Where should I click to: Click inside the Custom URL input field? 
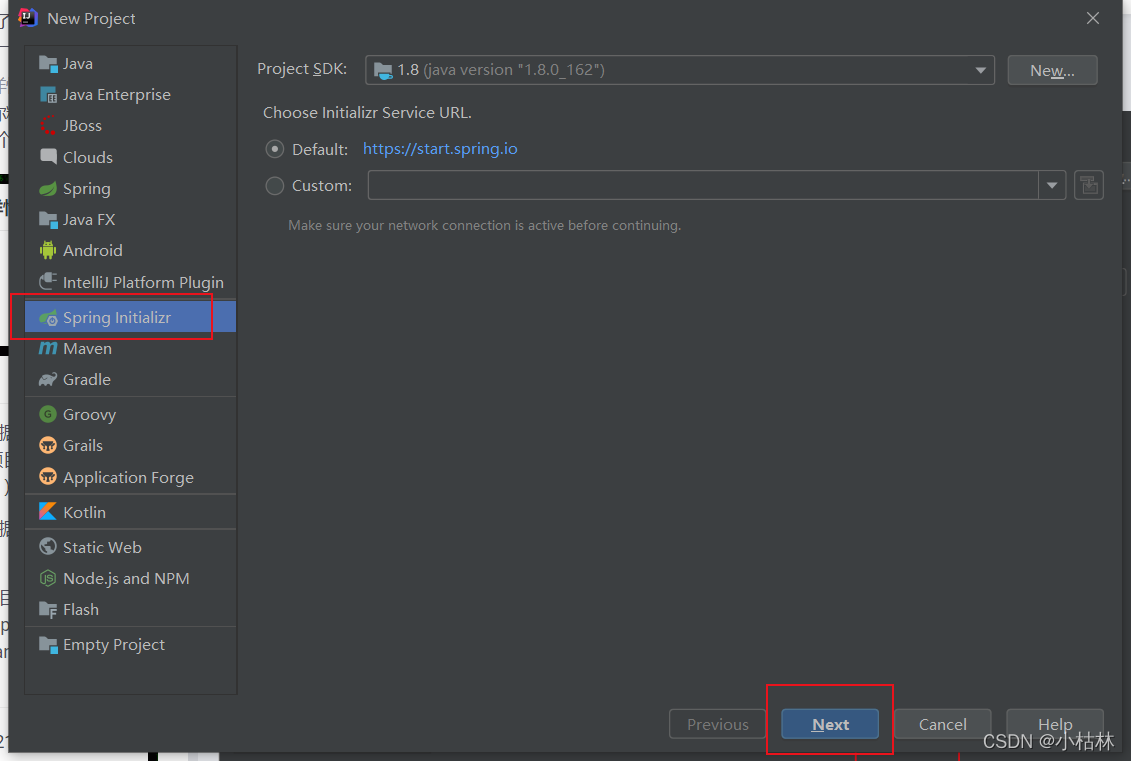click(703, 185)
